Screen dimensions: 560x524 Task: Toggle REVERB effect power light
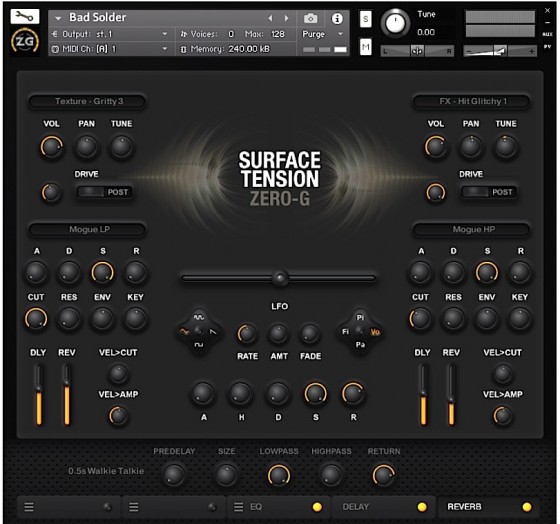(x=526, y=507)
